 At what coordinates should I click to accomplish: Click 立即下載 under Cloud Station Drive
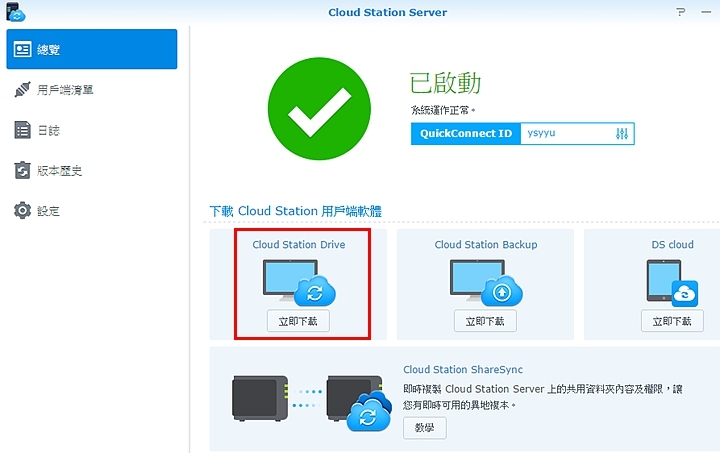click(298, 321)
